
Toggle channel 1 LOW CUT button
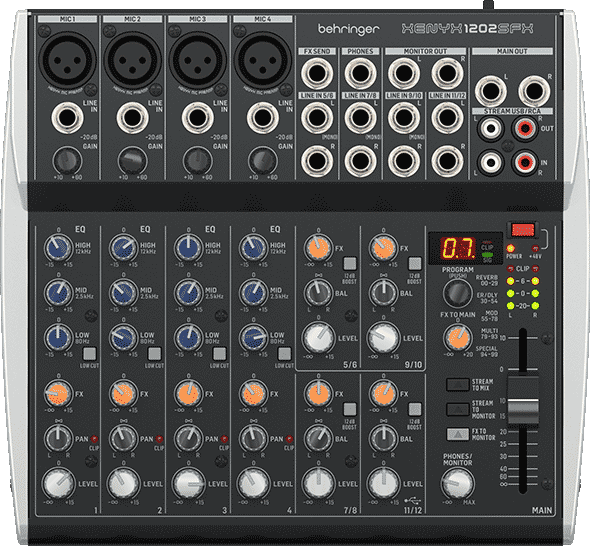coord(90,354)
